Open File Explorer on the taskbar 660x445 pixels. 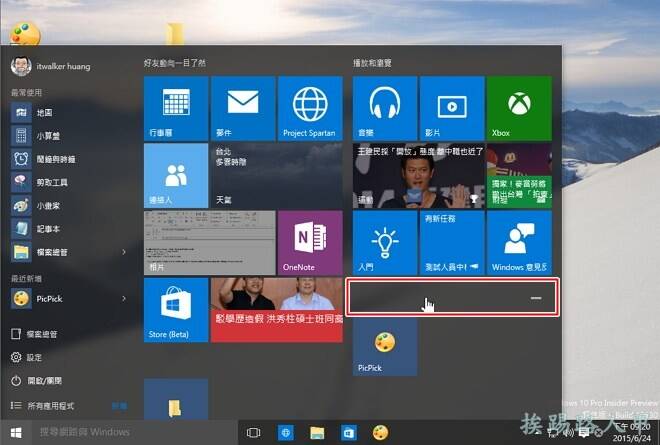click(317, 432)
